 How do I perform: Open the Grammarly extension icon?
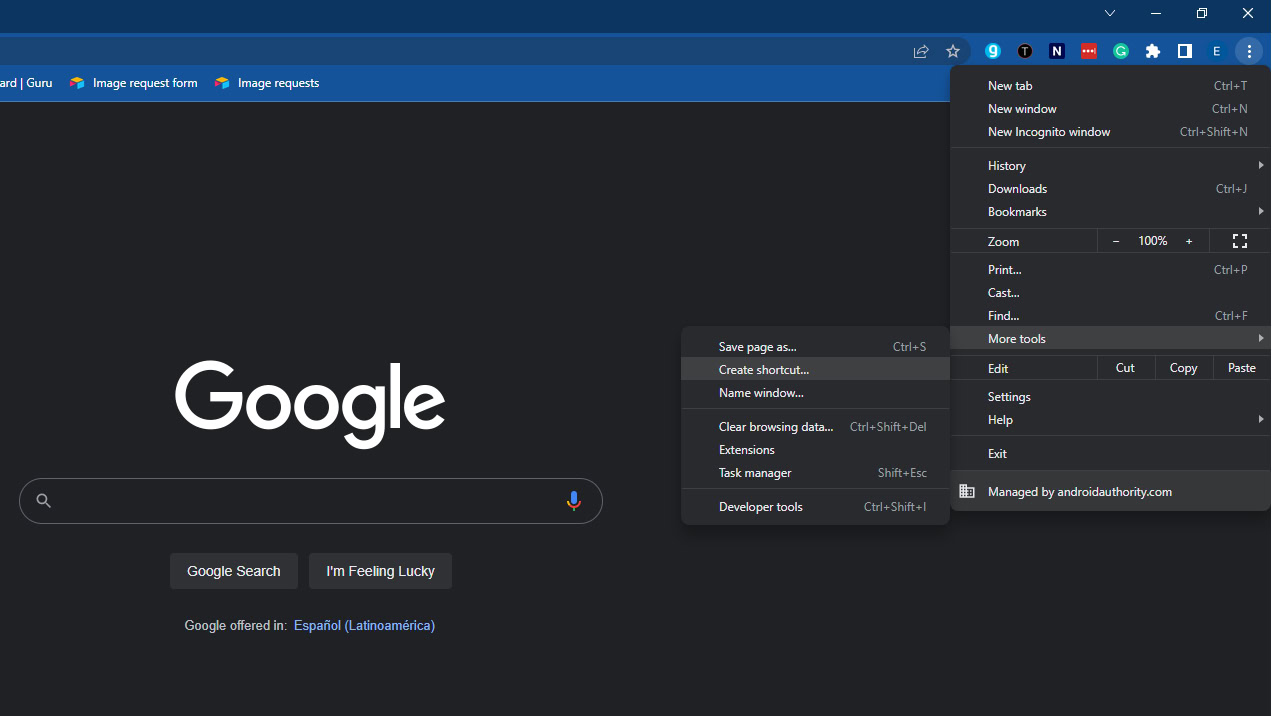click(x=1121, y=51)
